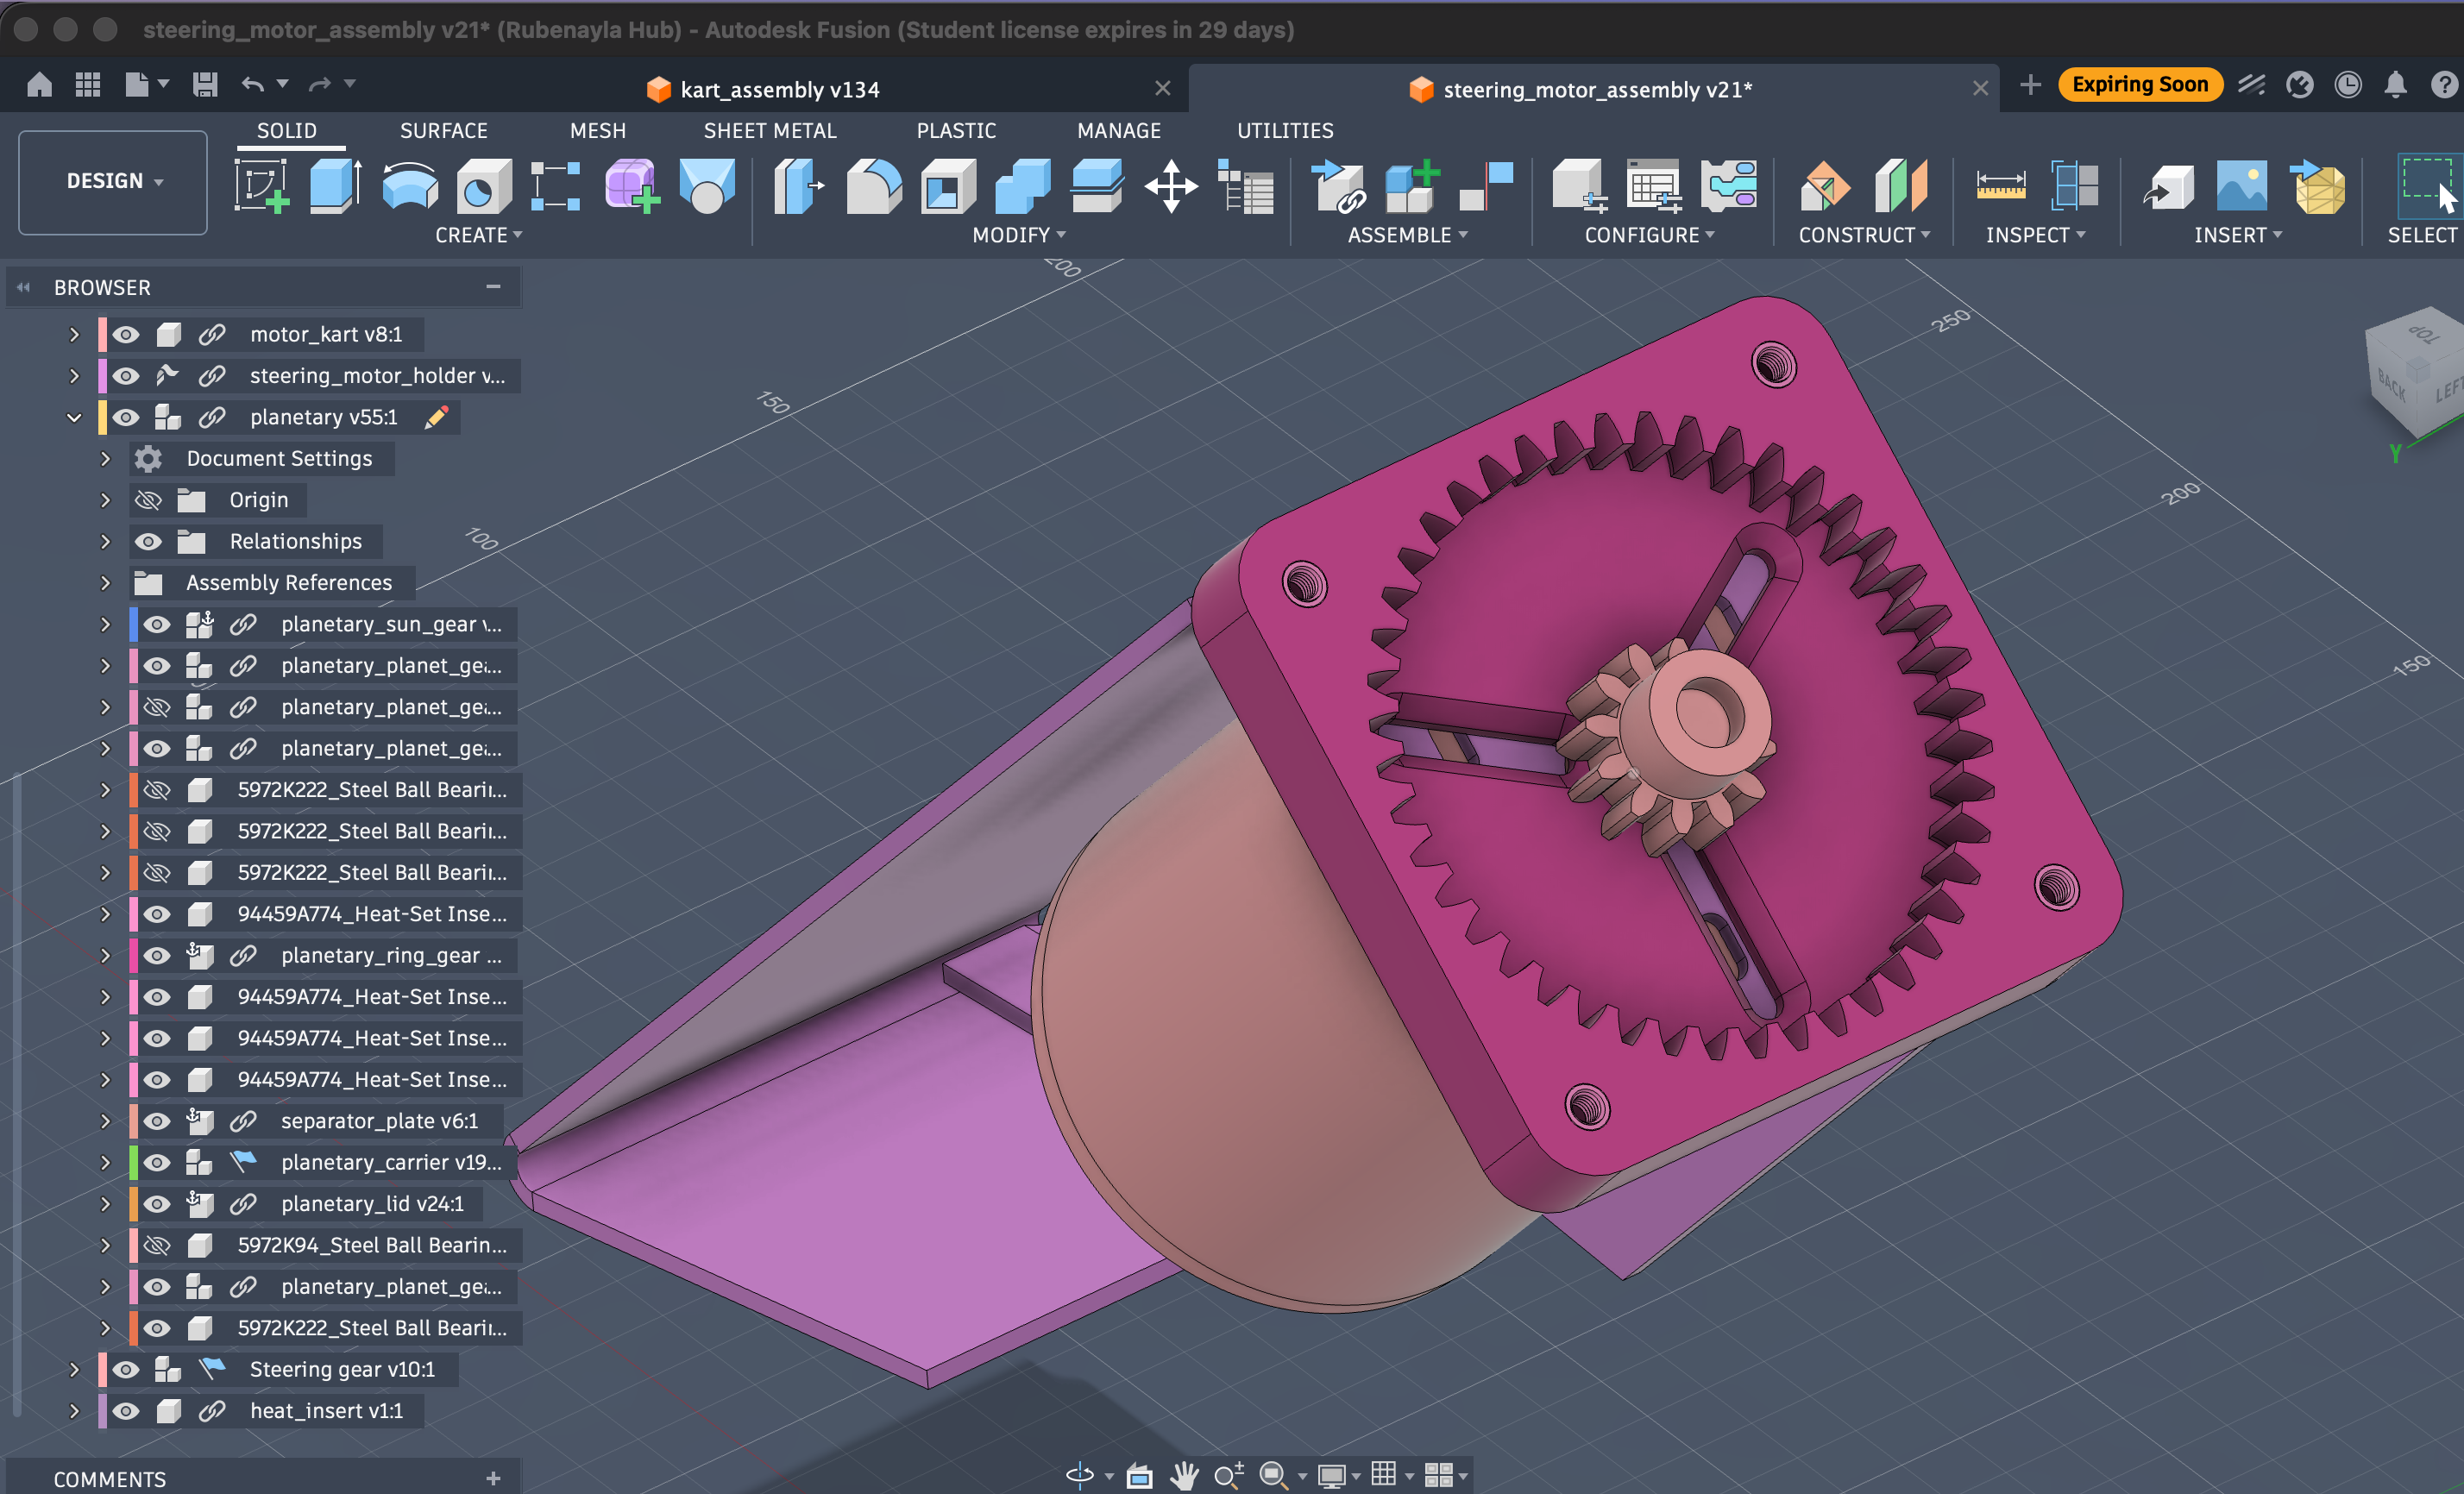Select the Combine tool
2464x1494 pixels.
click(1022, 186)
